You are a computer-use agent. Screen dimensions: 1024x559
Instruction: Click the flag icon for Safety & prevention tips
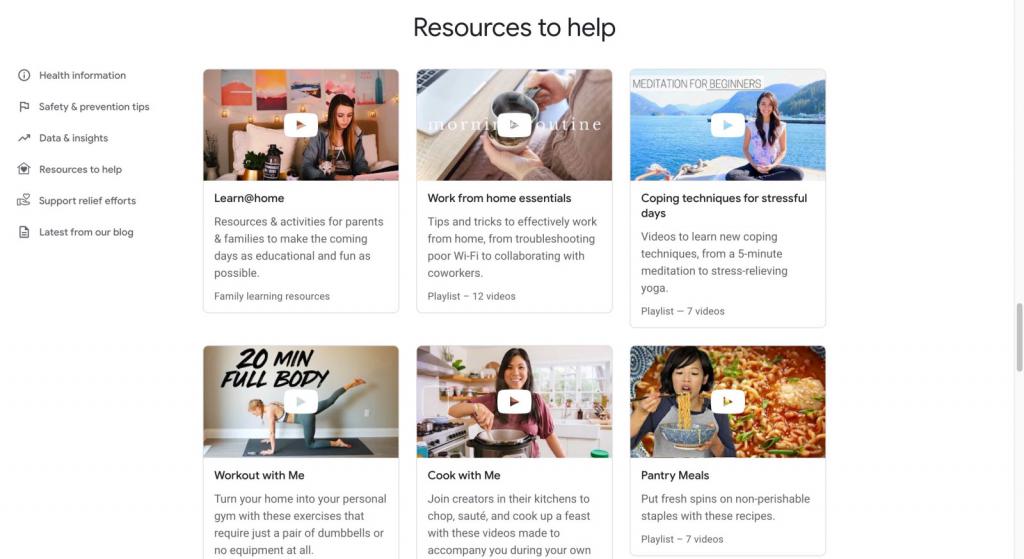24,106
